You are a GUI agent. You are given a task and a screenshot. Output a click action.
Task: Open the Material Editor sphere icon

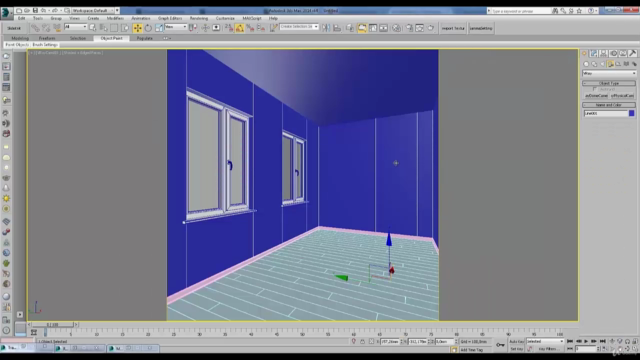(x=396, y=28)
